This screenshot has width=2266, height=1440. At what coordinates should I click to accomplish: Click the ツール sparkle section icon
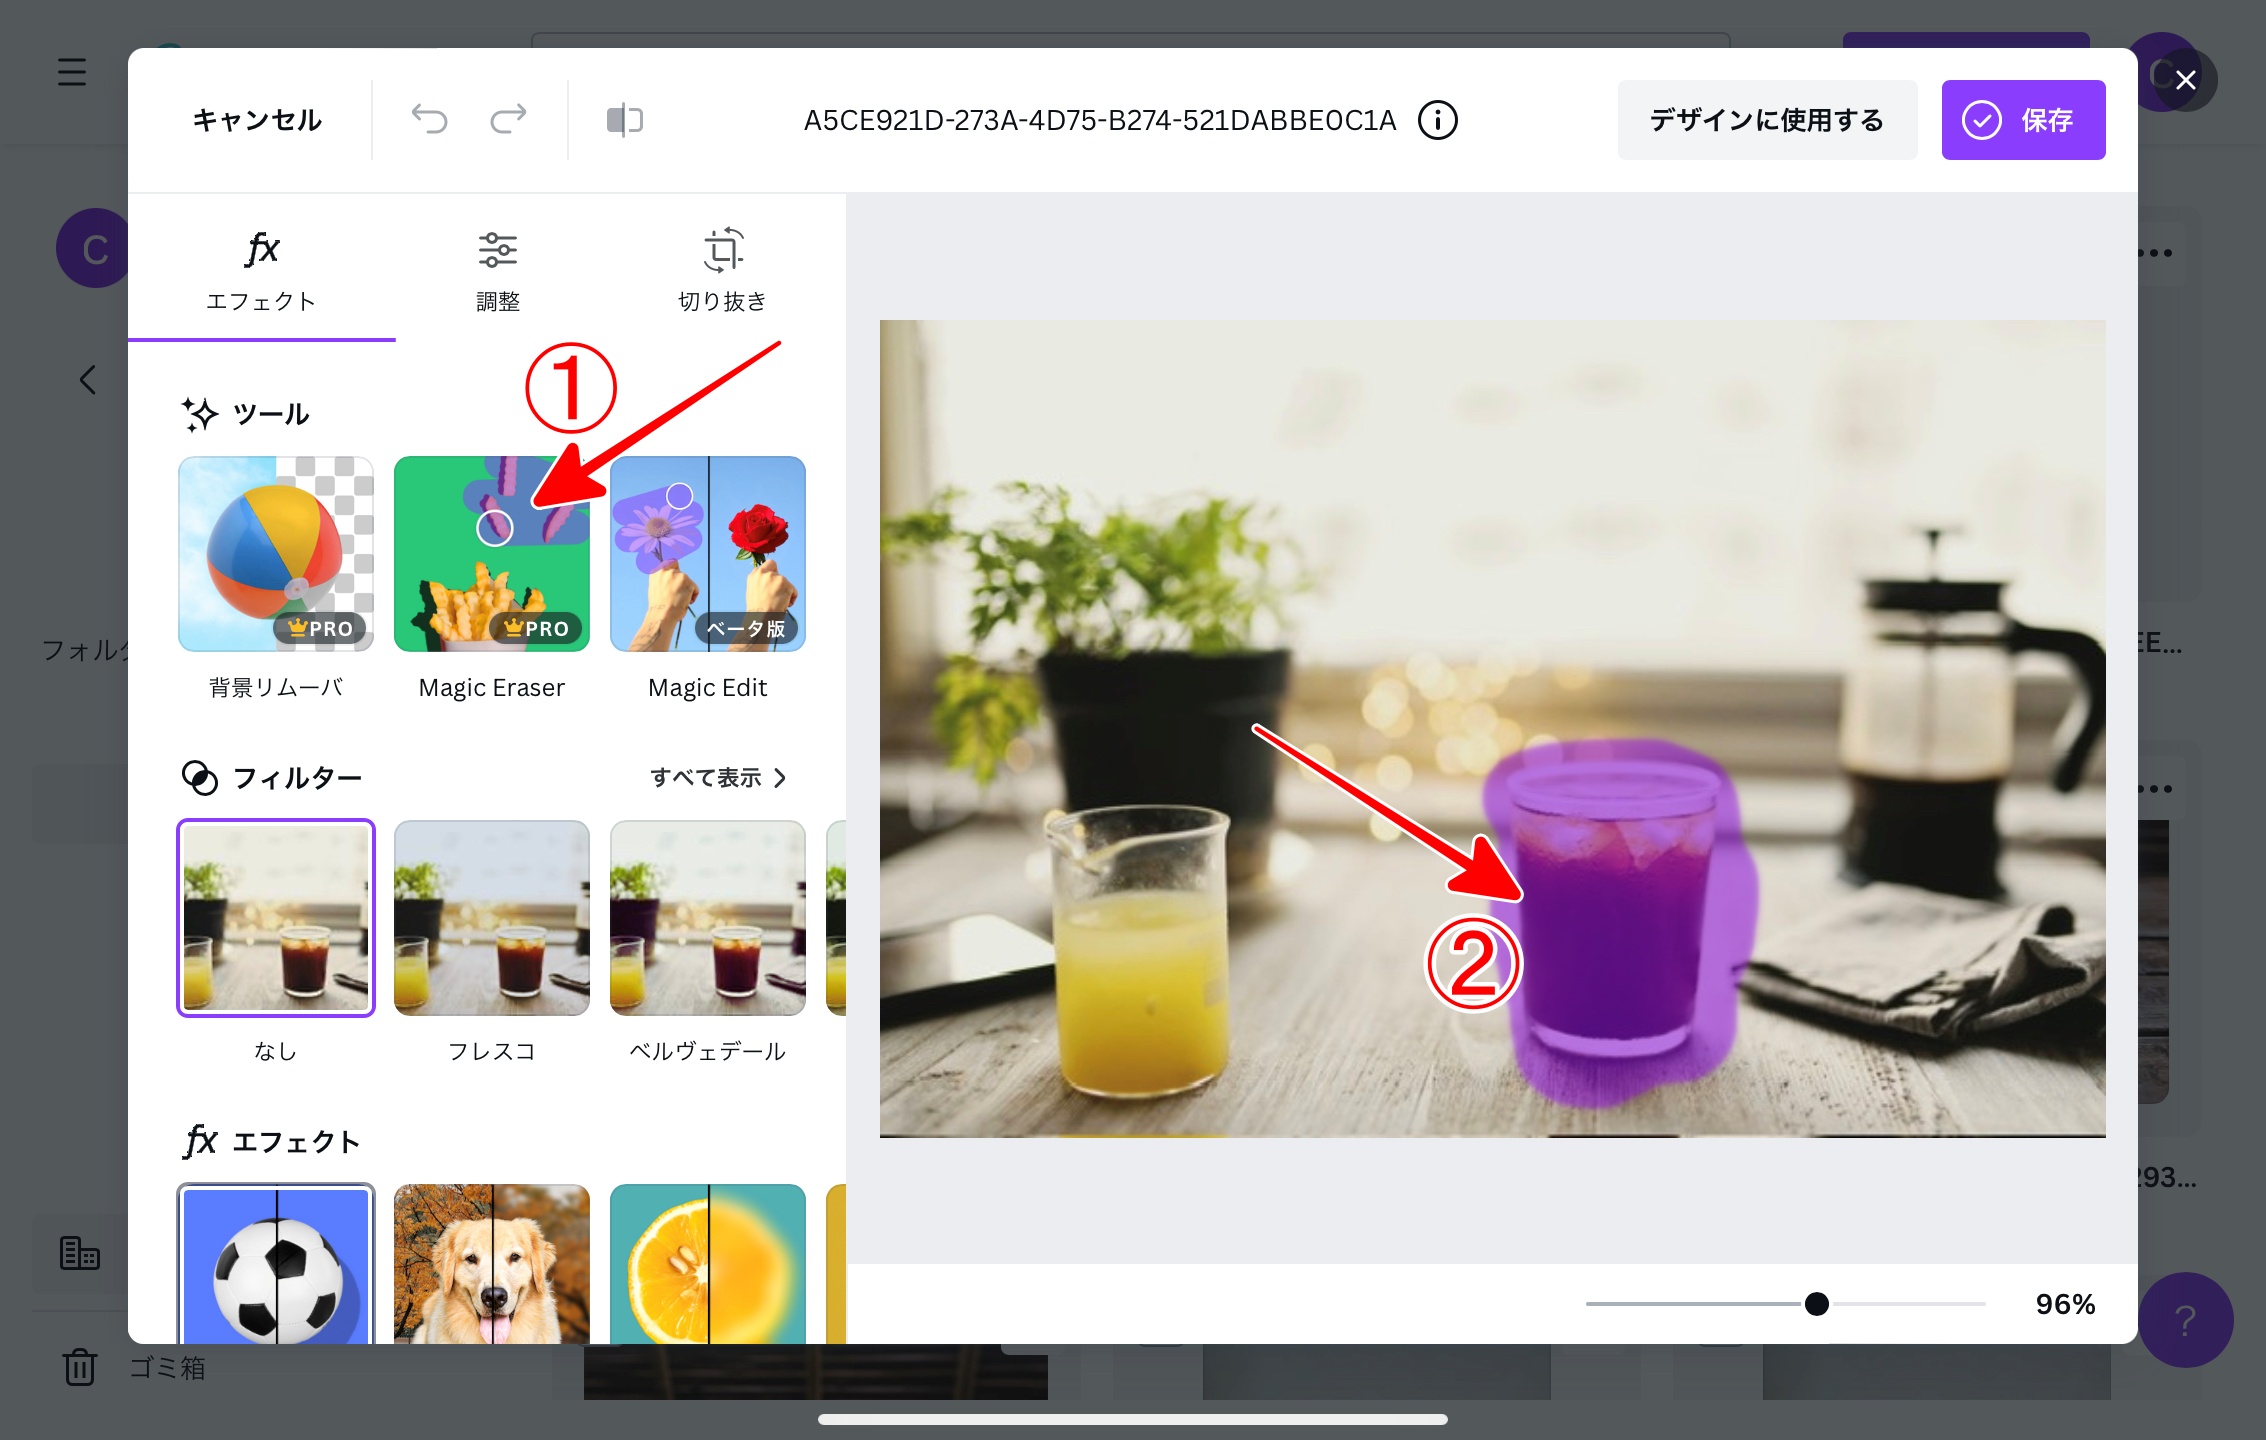(200, 414)
